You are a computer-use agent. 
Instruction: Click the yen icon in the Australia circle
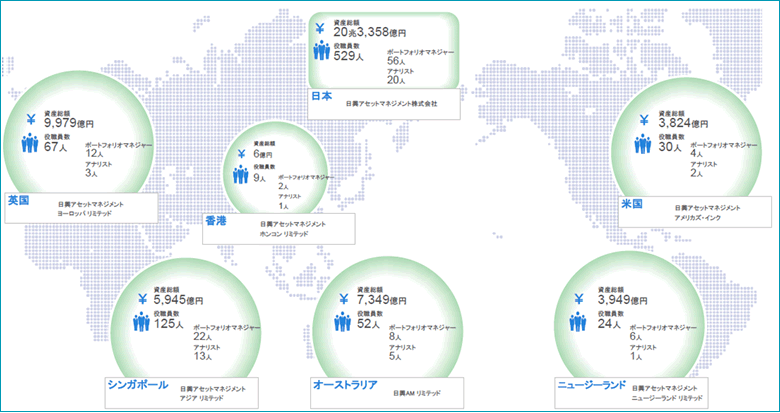tap(344, 299)
